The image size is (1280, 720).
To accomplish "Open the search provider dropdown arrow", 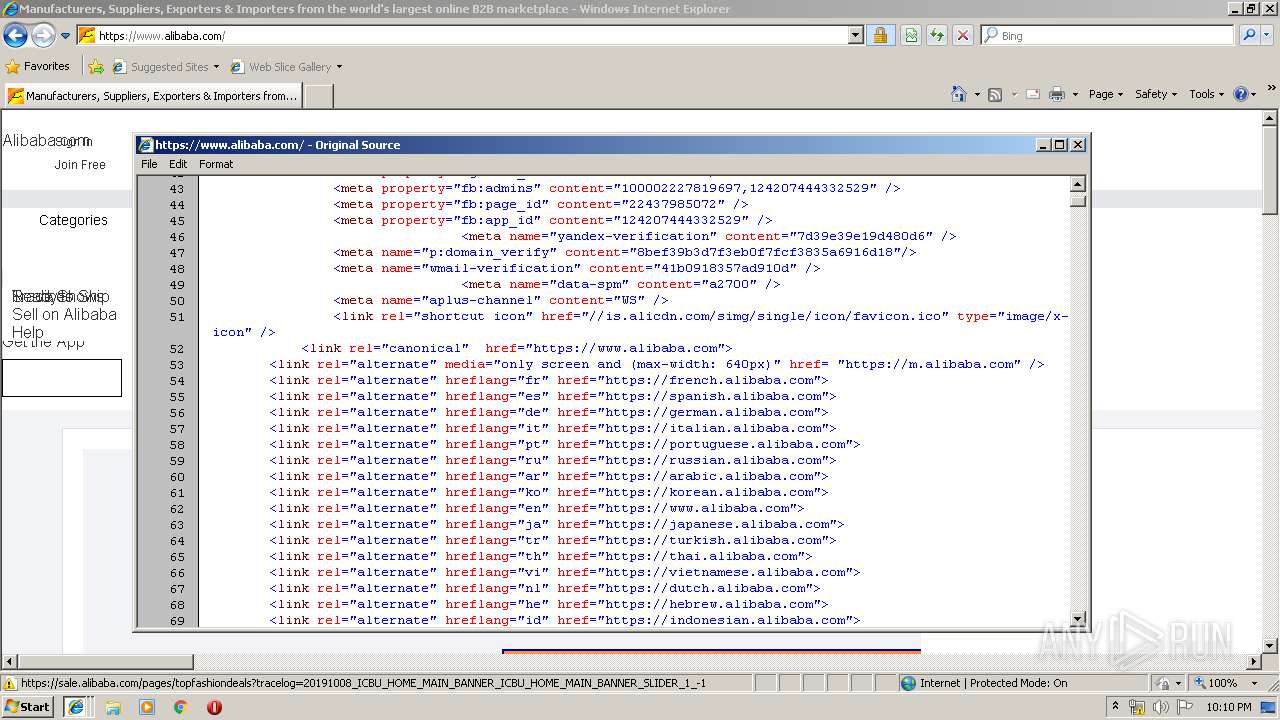I will coord(1268,36).
